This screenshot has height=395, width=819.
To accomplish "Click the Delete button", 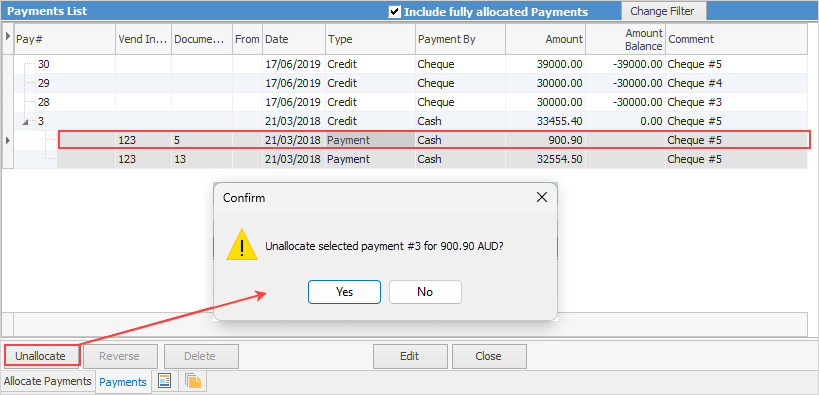I will tap(201, 356).
